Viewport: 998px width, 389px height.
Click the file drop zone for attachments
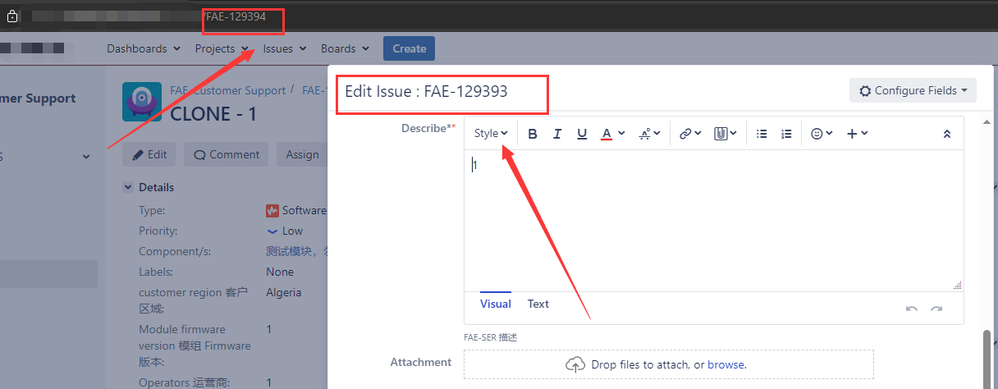pos(668,364)
